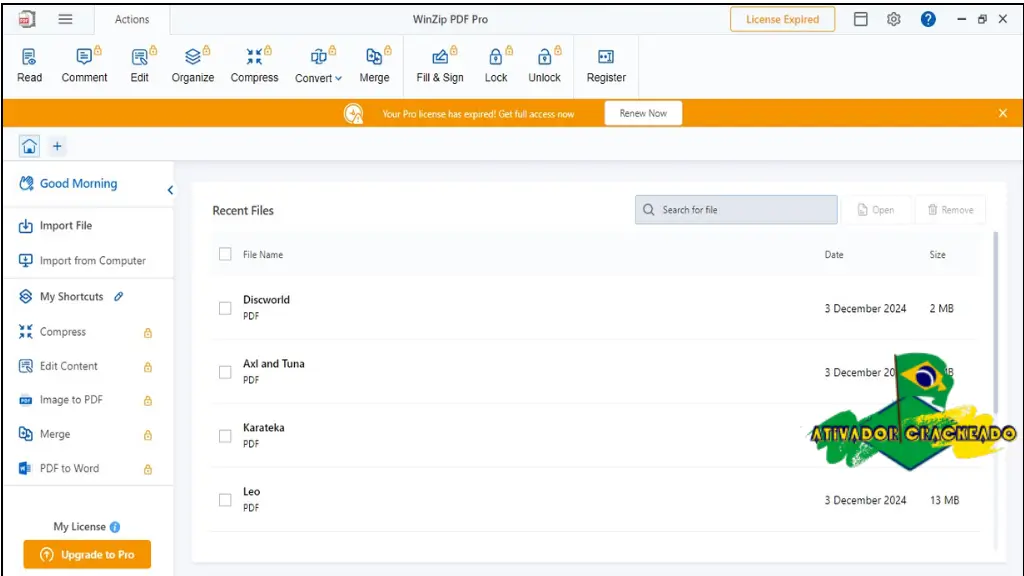Click Import from Computer

click(82, 261)
